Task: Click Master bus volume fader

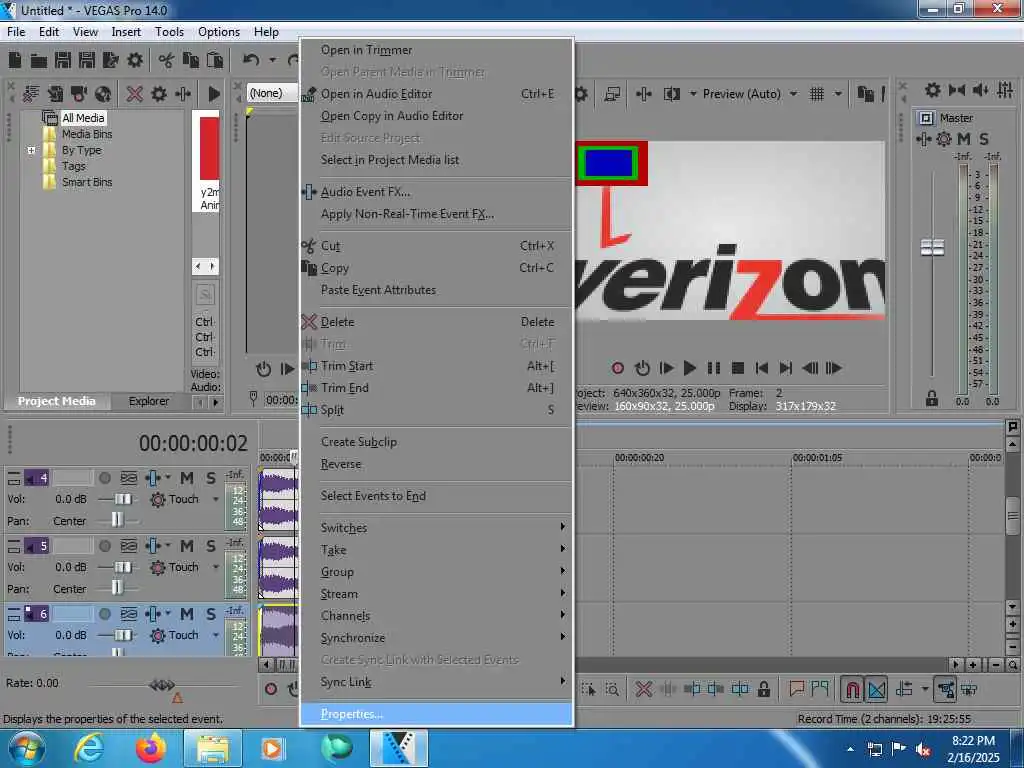Action: coord(932,248)
